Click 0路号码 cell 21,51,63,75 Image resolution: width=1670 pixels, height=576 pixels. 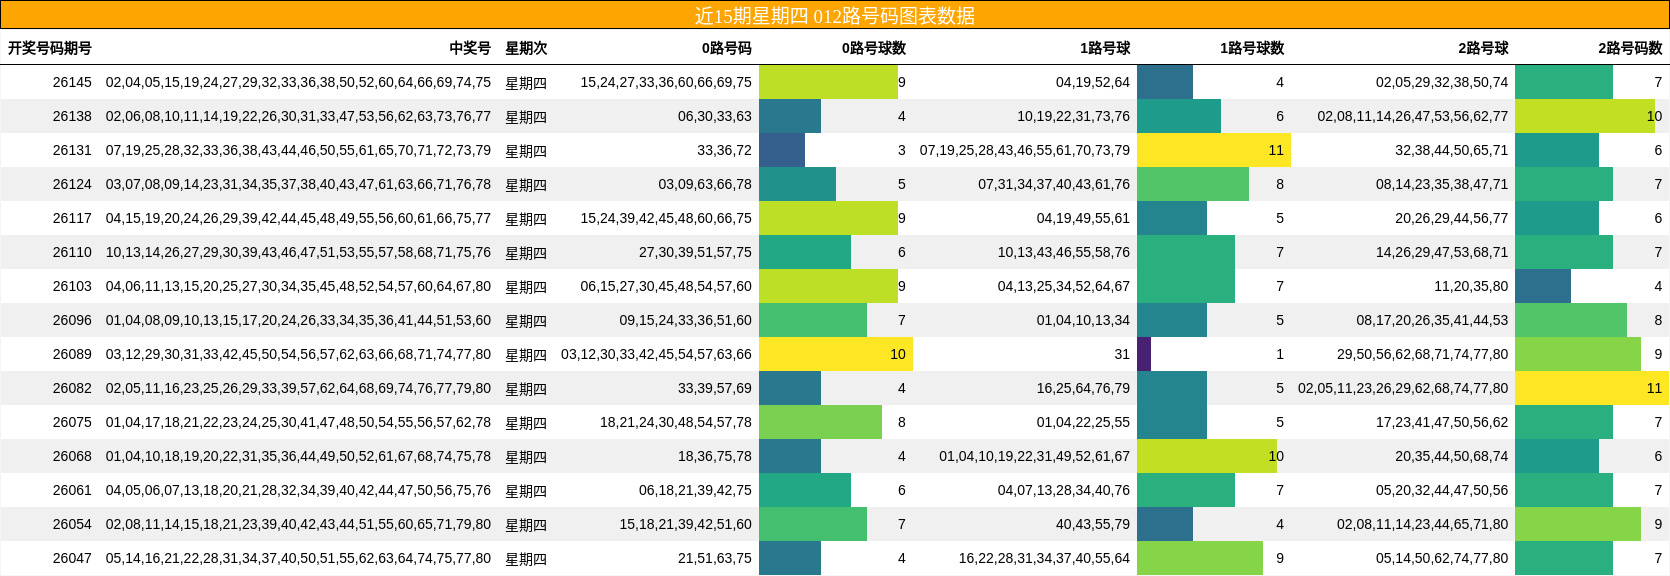(715, 558)
